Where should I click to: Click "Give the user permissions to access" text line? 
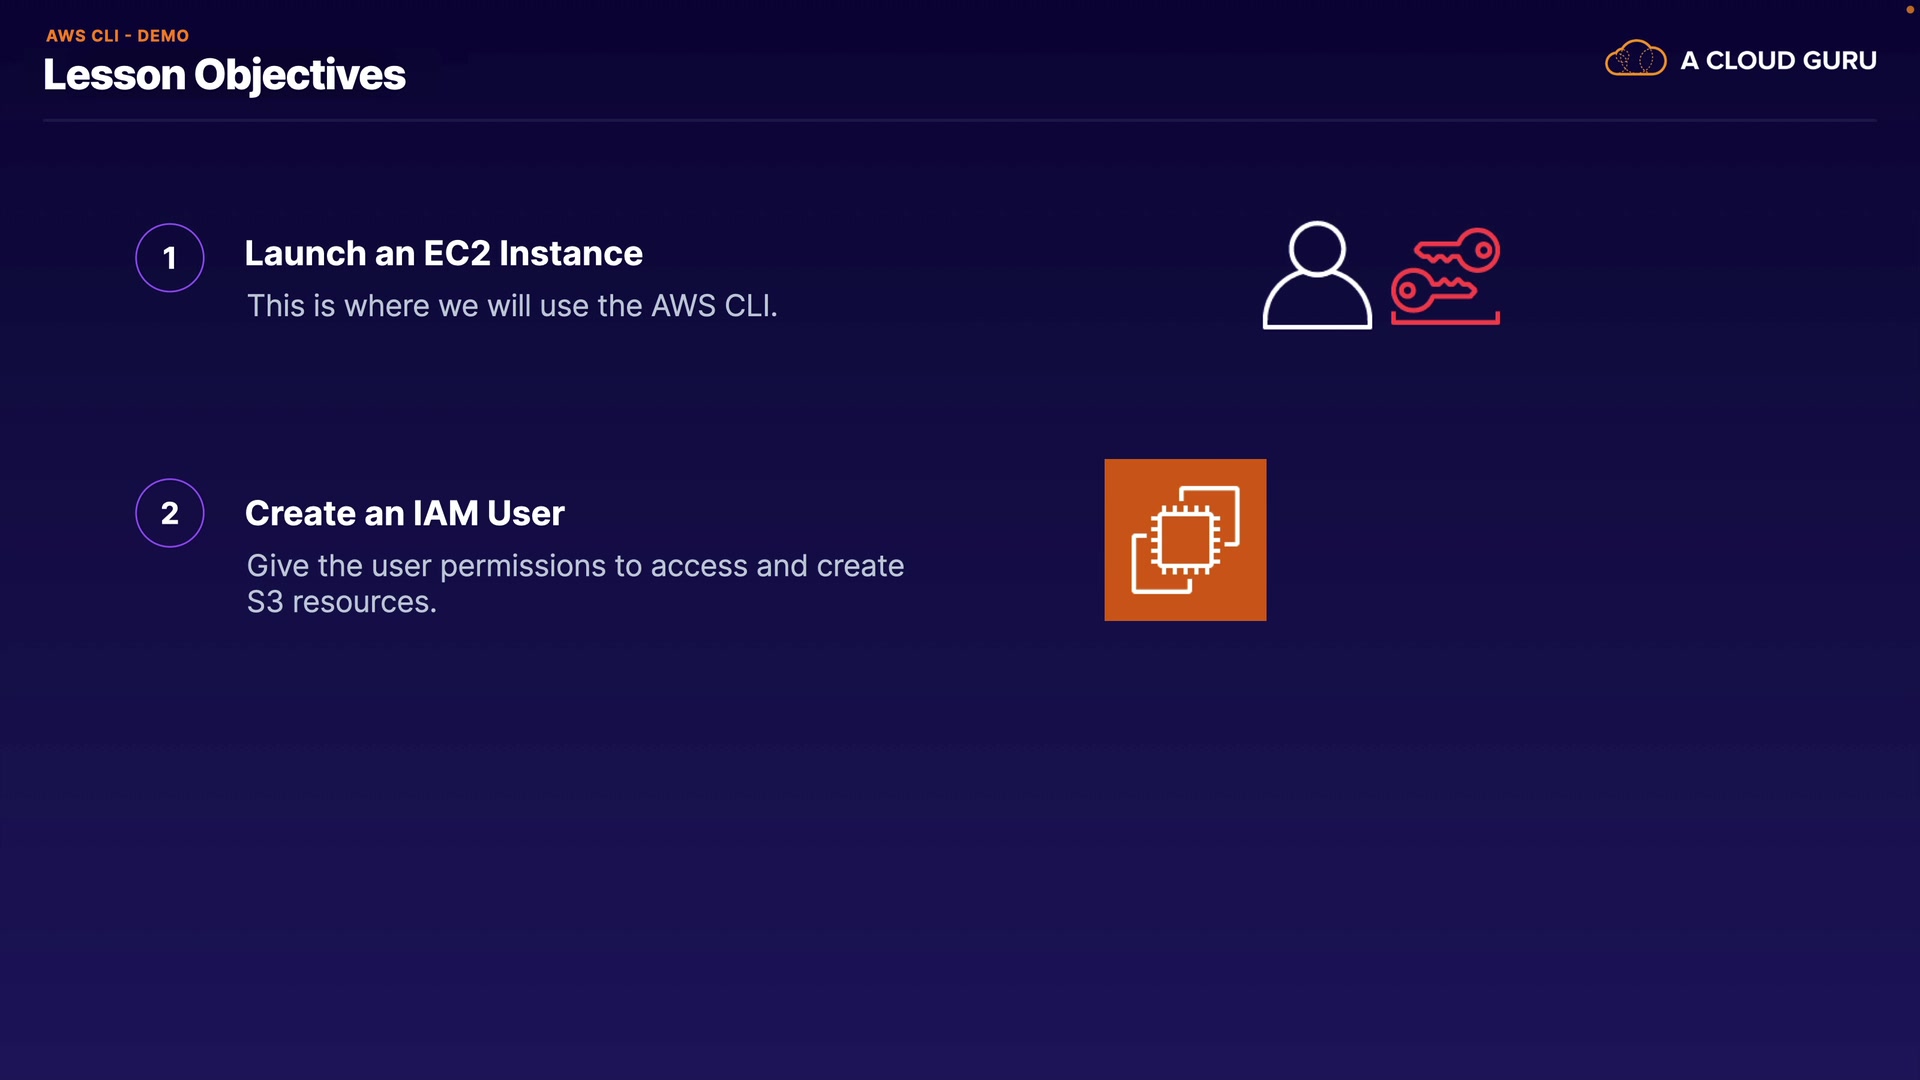575,566
